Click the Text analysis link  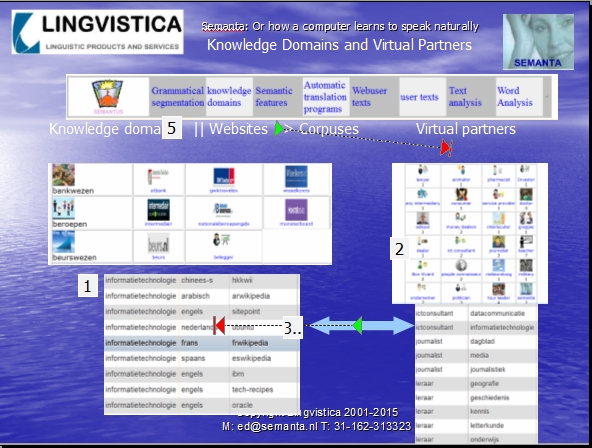[465, 97]
